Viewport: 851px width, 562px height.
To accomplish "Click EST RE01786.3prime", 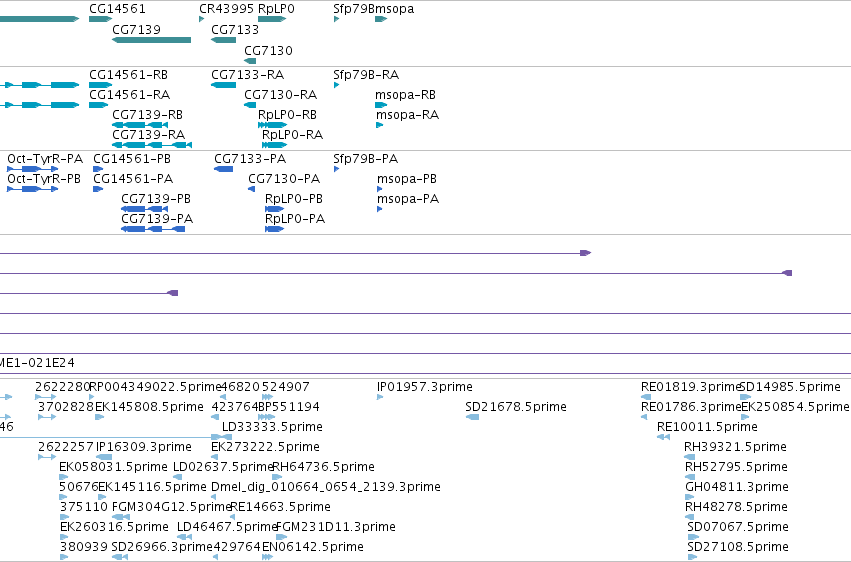I will pos(690,406).
